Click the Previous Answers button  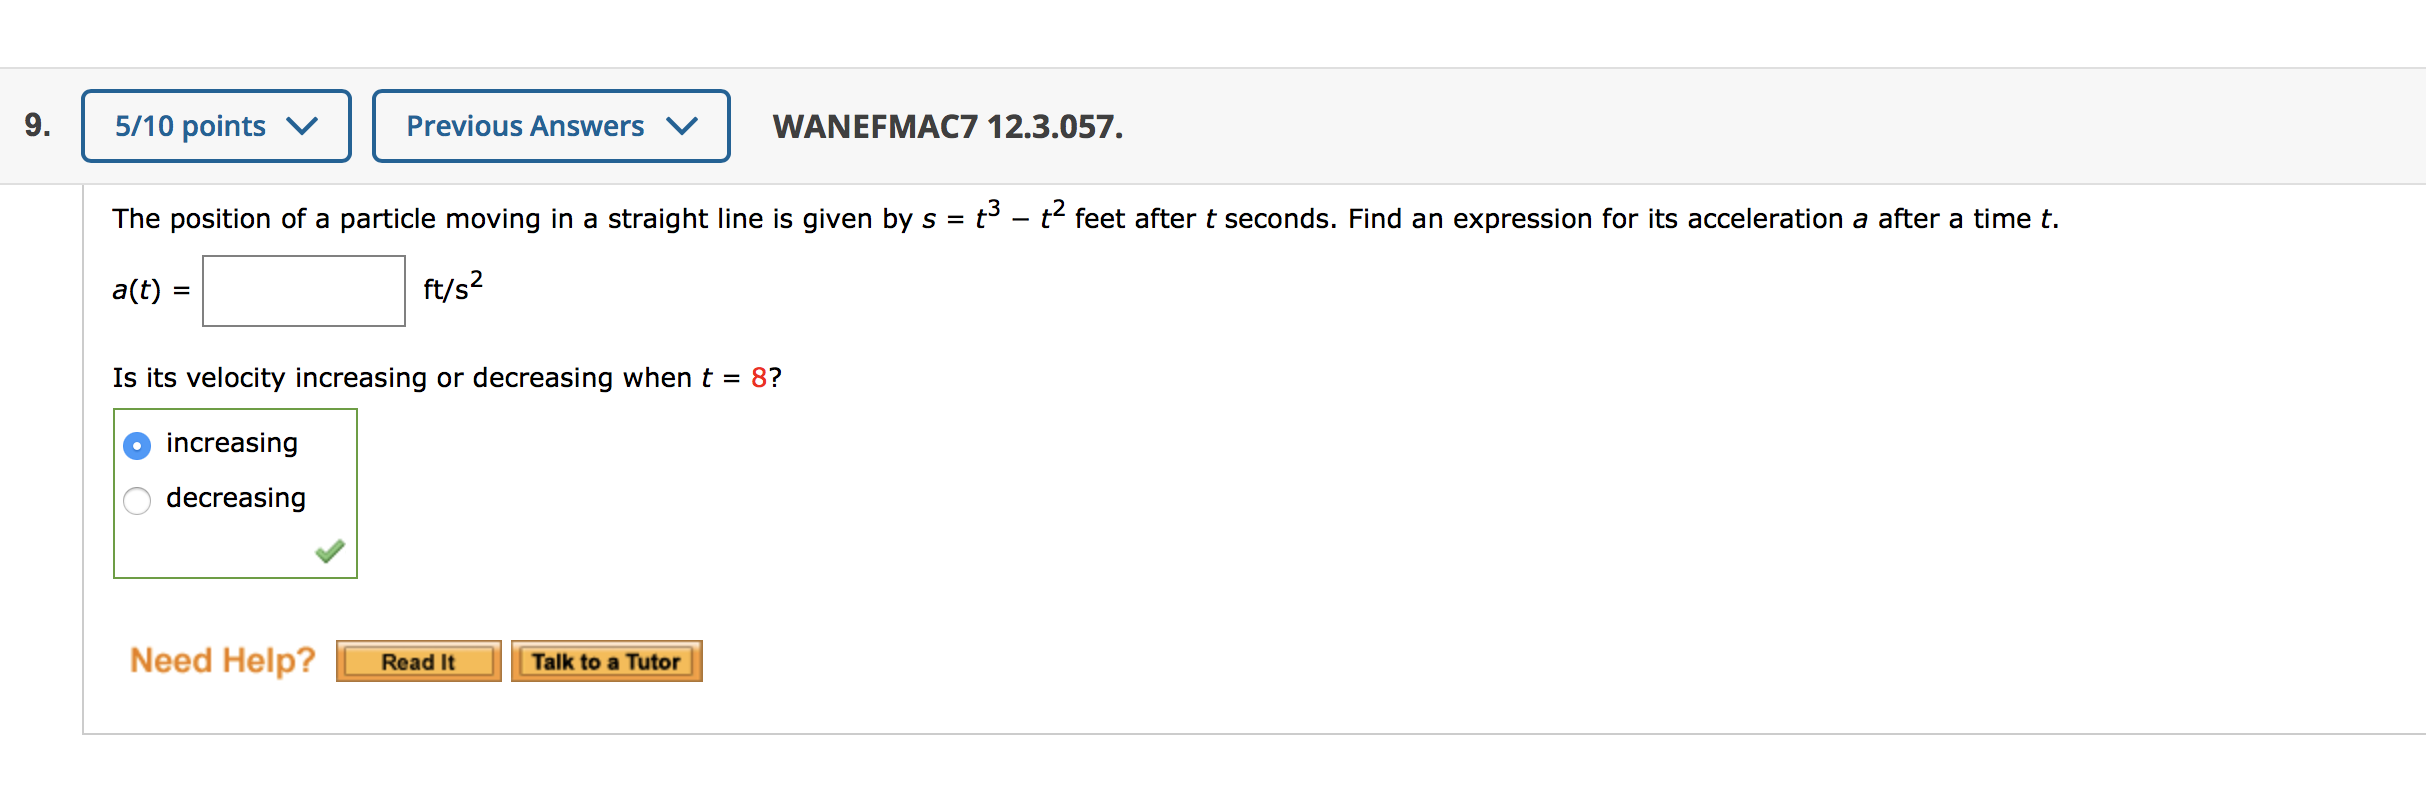point(550,126)
